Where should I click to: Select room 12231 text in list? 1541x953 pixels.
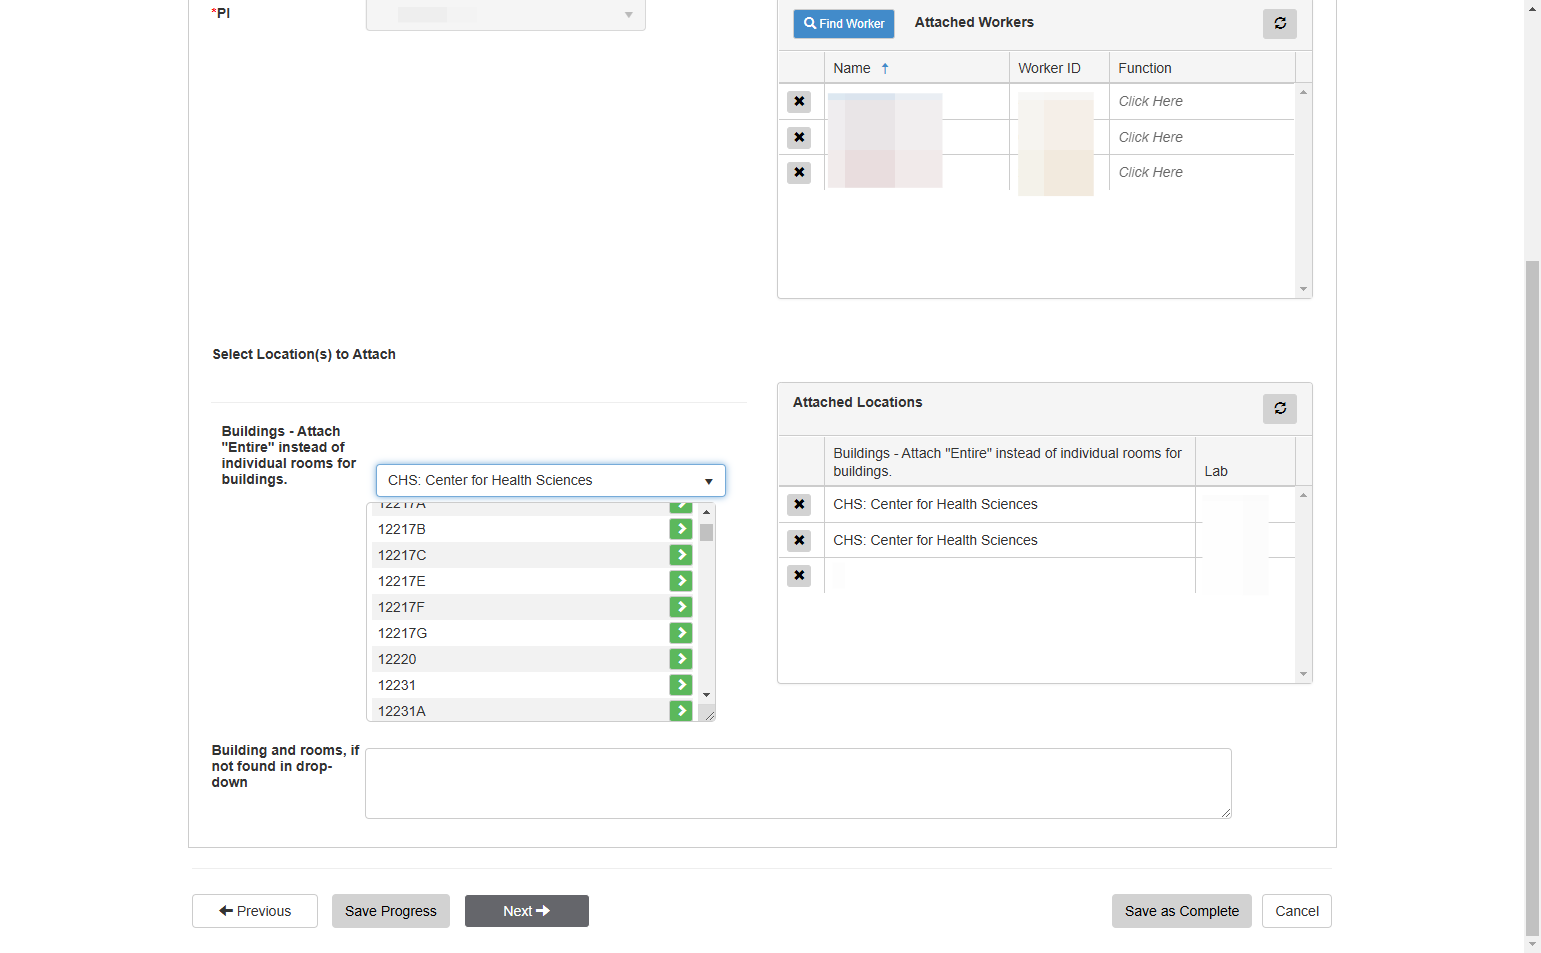pos(397,685)
